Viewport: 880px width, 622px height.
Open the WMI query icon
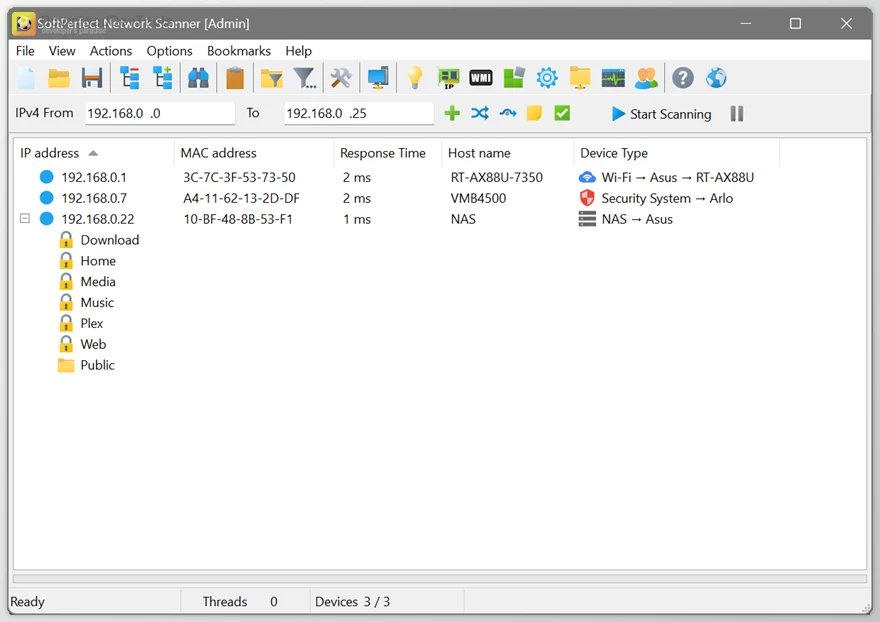481,78
